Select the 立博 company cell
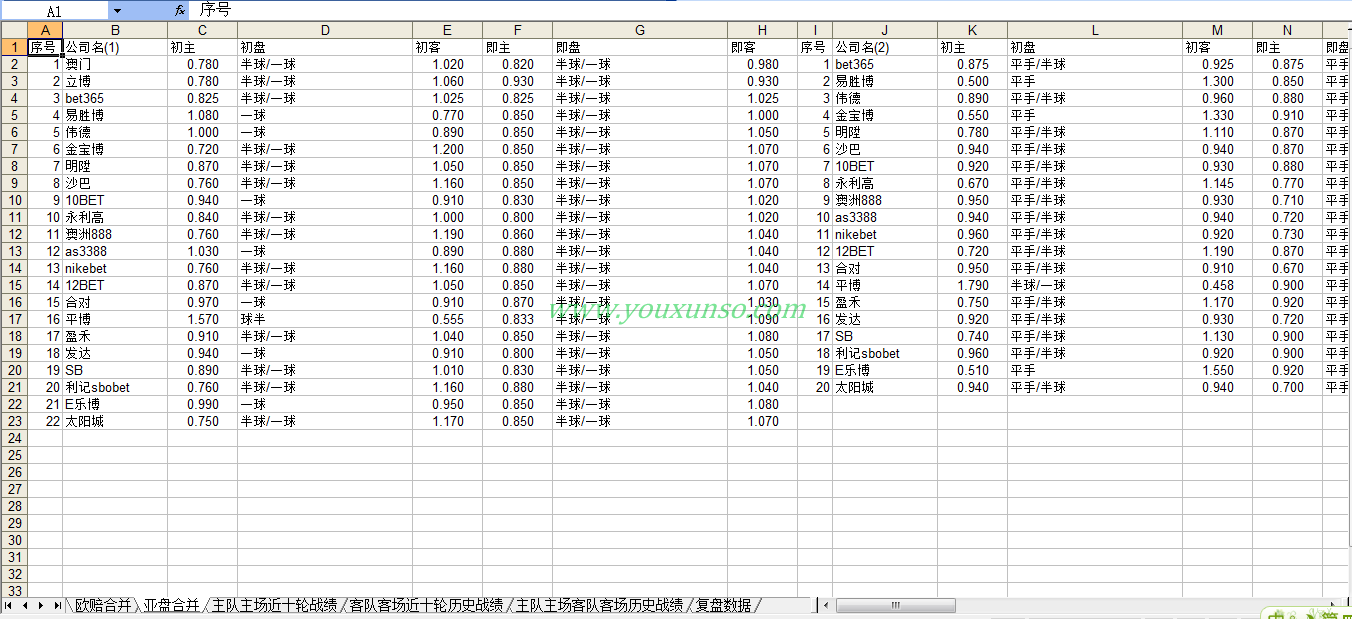This screenshot has width=1352, height=619. pyautogui.click(x=115, y=81)
